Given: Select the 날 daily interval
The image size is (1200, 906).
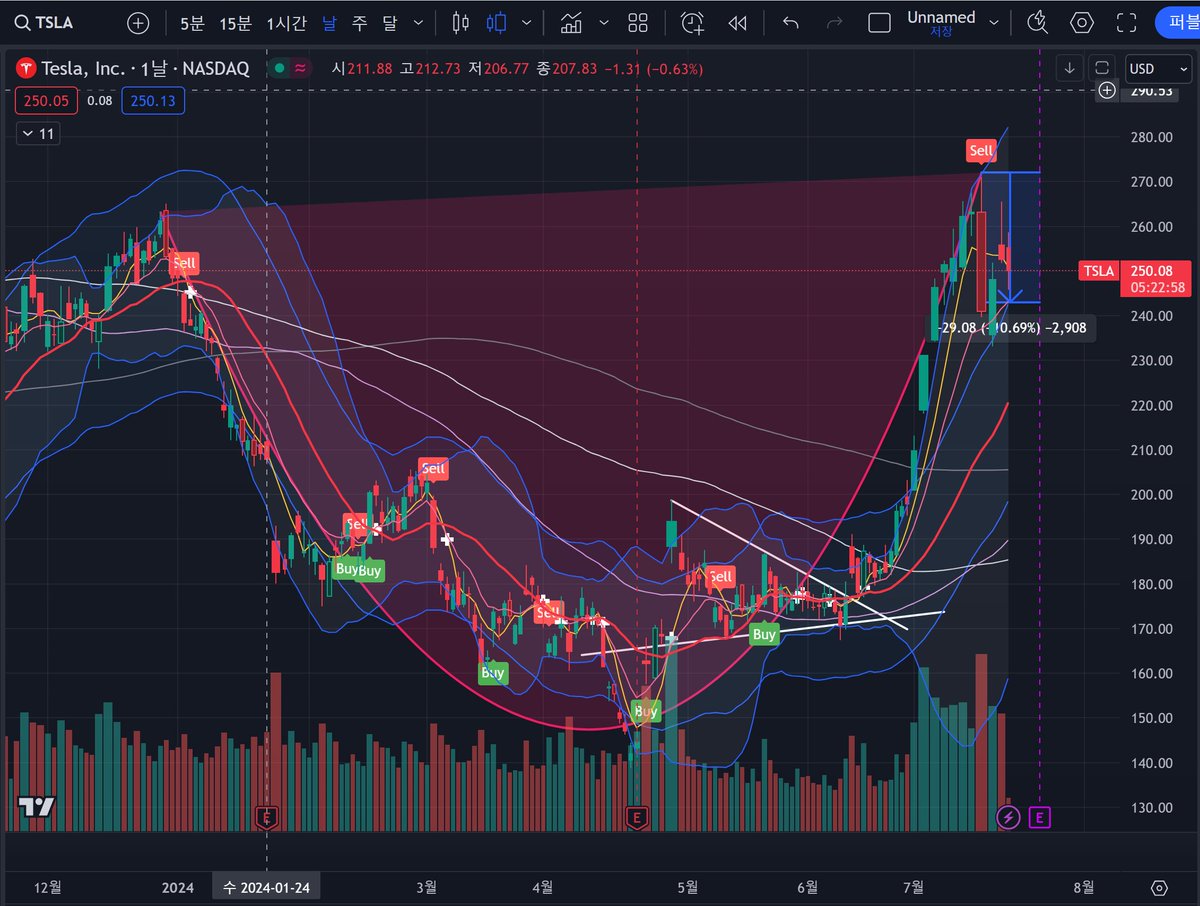Looking at the screenshot, I should (328, 22).
